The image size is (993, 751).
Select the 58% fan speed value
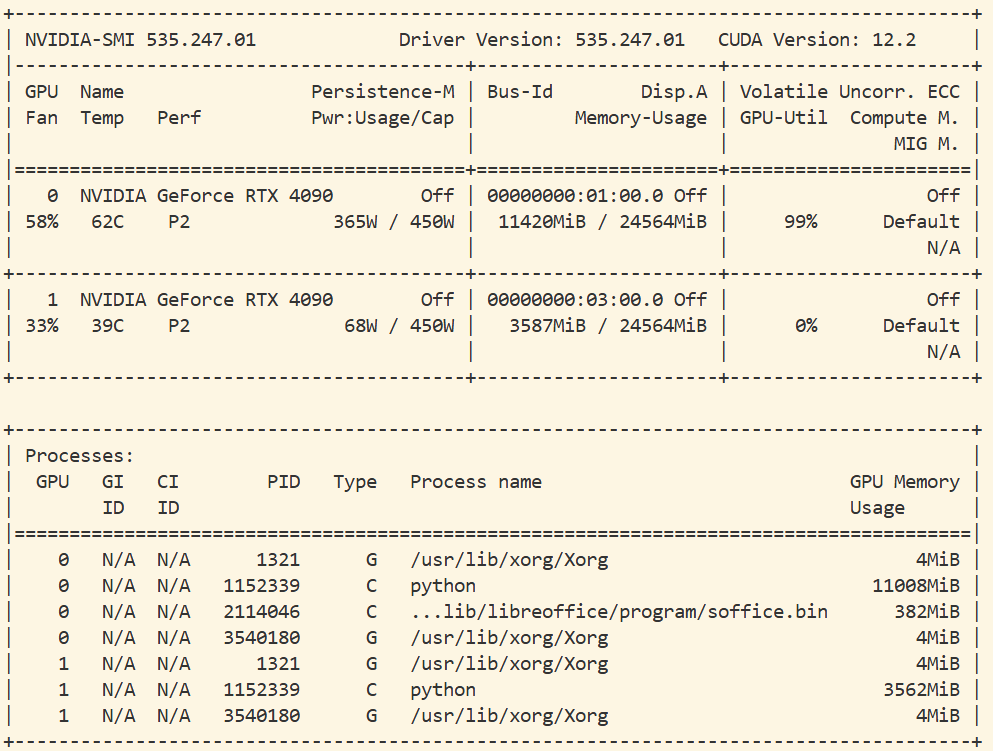pos(41,222)
